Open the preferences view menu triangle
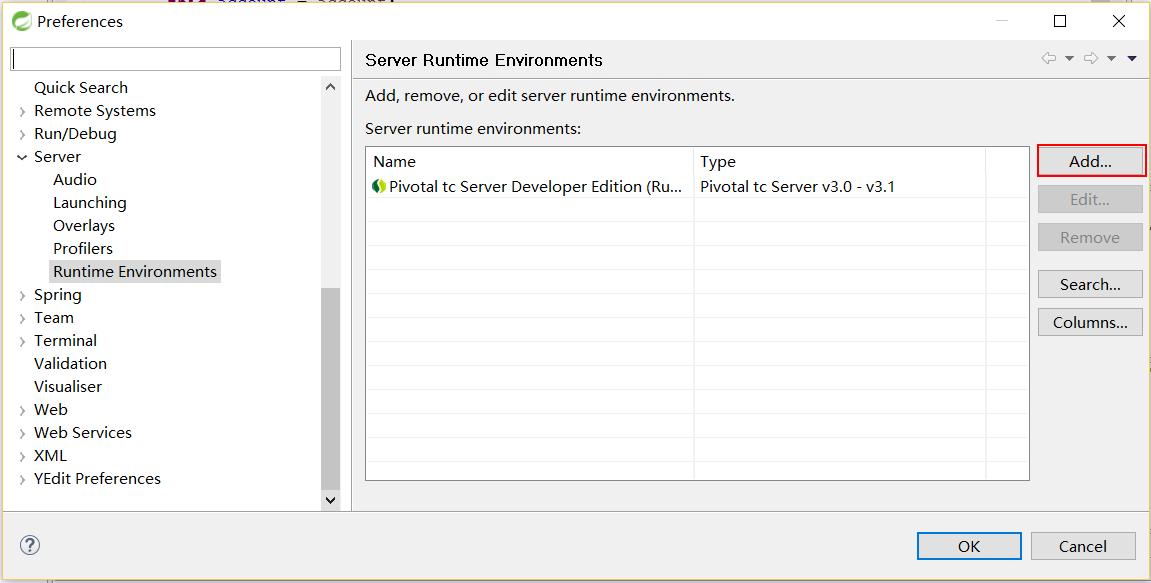The image size is (1151, 583). 1132,59
